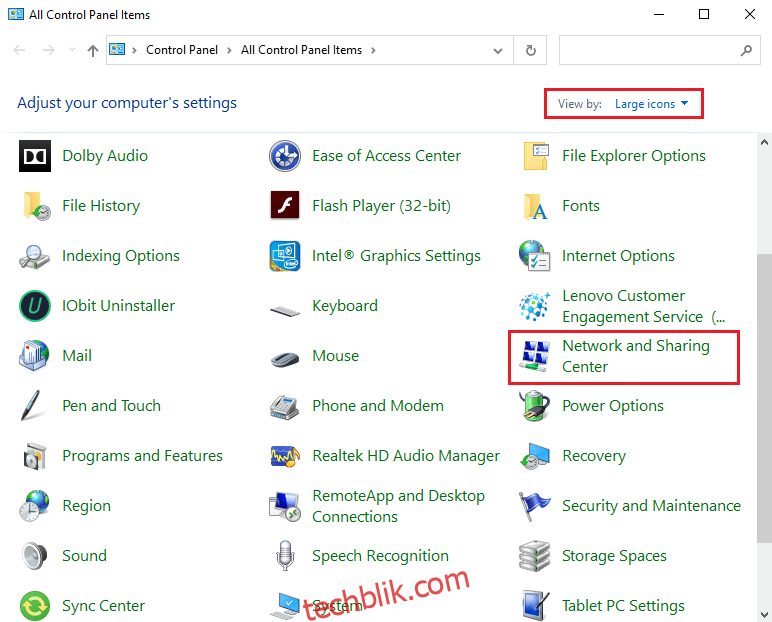Click the Pen and Touch icon

pyautogui.click(x=31, y=405)
